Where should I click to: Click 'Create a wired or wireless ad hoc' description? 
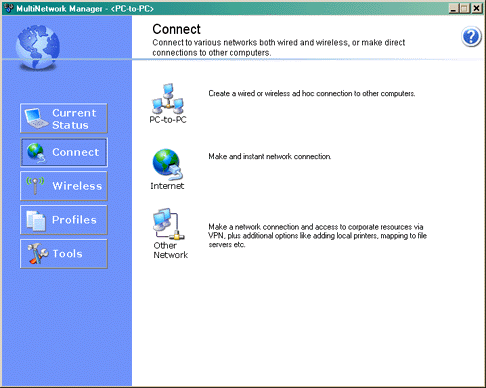pyautogui.click(x=312, y=94)
